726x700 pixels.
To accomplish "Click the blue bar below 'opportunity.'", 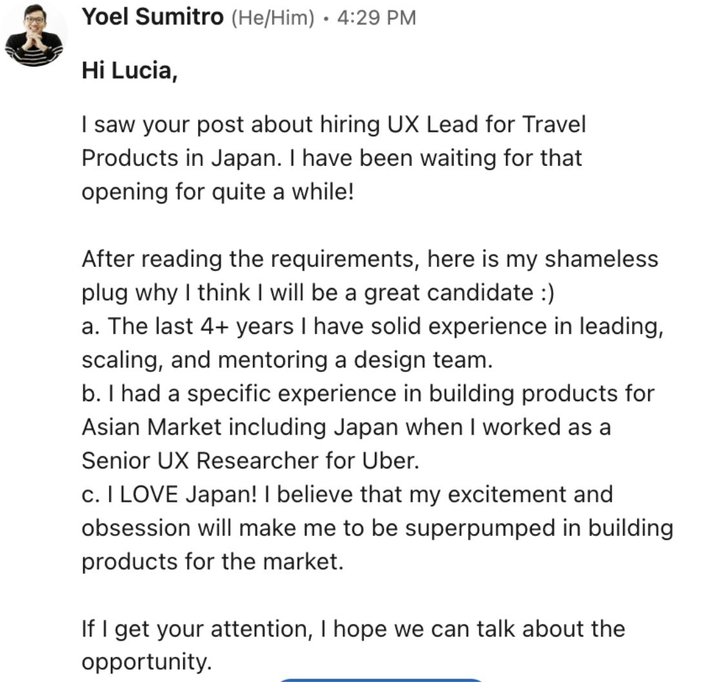I will (x=381, y=680).
